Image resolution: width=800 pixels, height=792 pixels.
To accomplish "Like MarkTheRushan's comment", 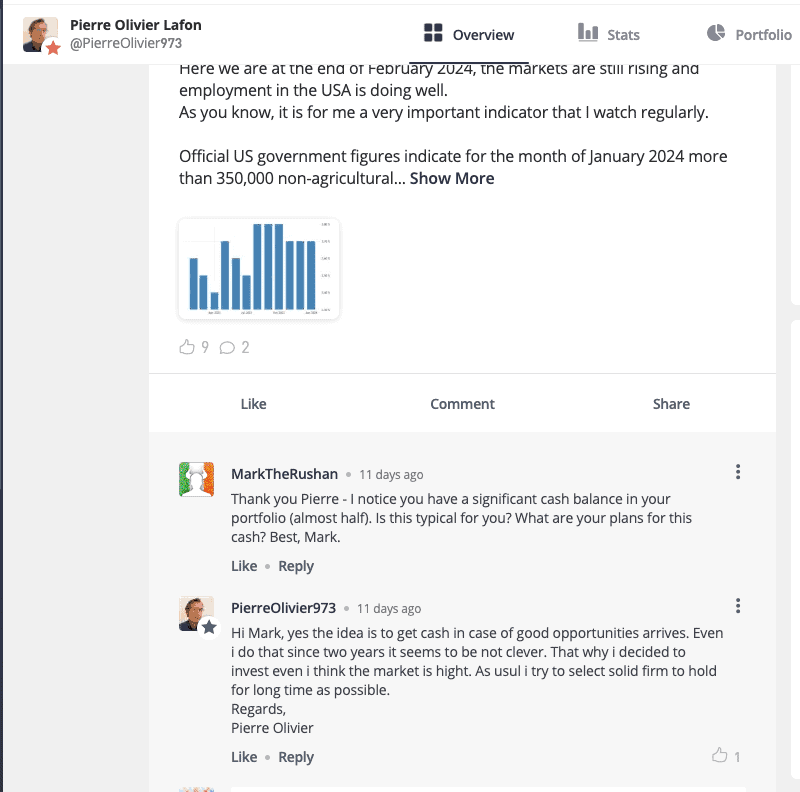I will pos(244,566).
